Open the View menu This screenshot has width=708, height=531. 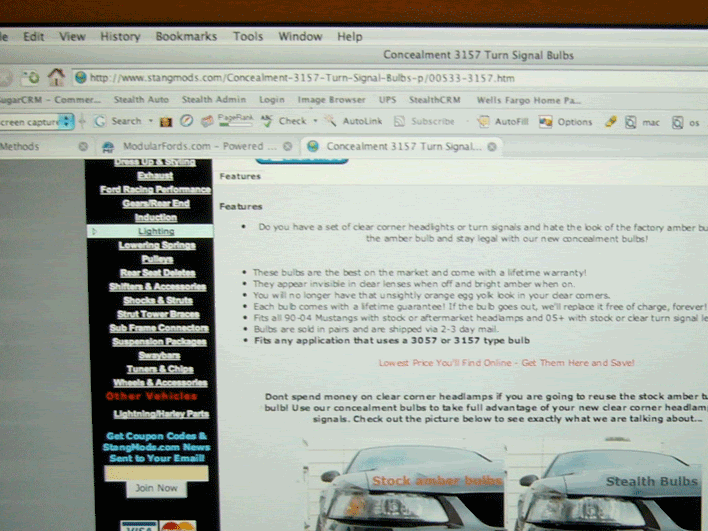(x=72, y=37)
